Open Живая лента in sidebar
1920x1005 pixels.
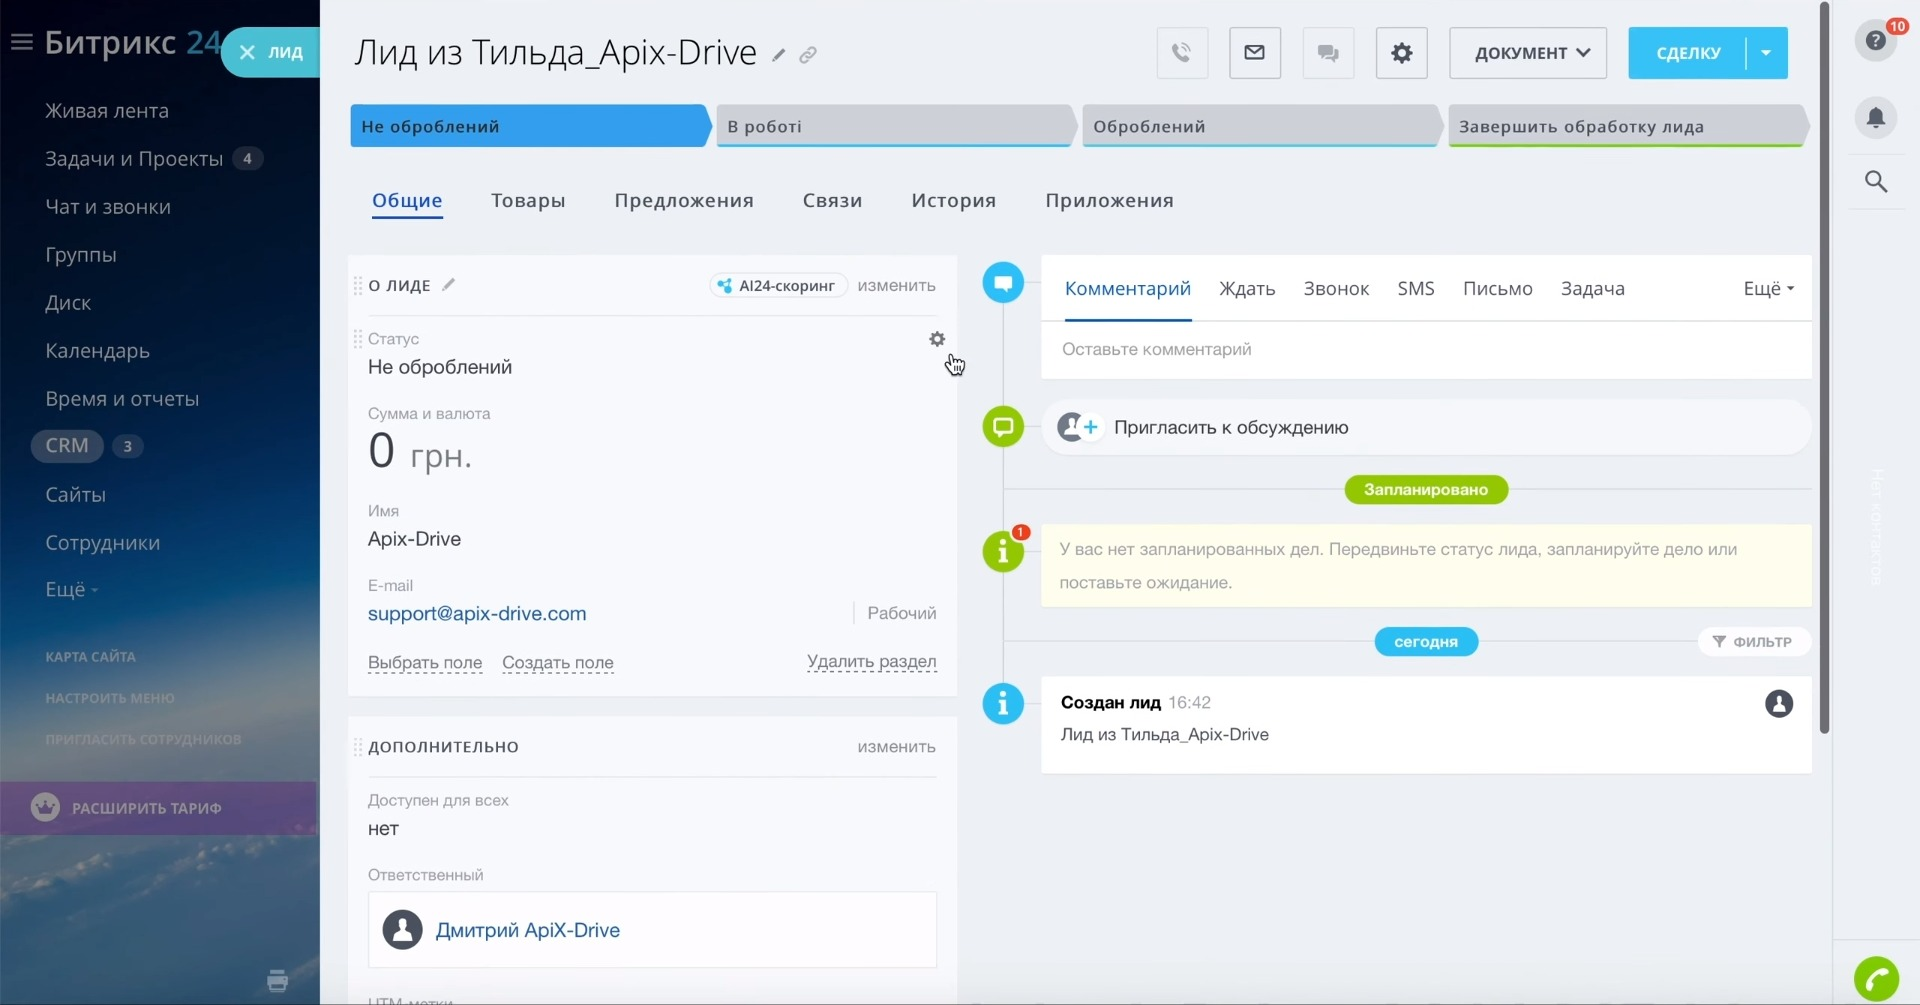107,111
